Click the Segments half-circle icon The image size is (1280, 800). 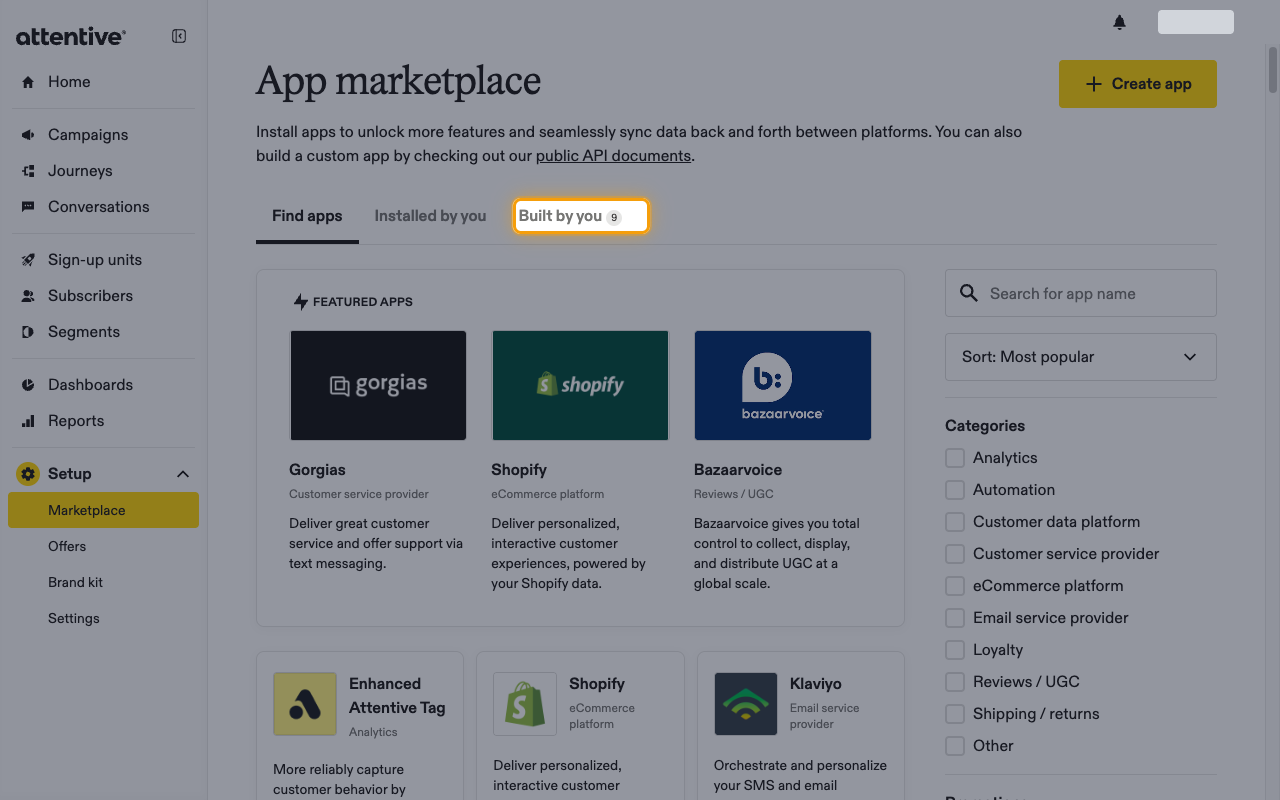(x=28, y=332)
